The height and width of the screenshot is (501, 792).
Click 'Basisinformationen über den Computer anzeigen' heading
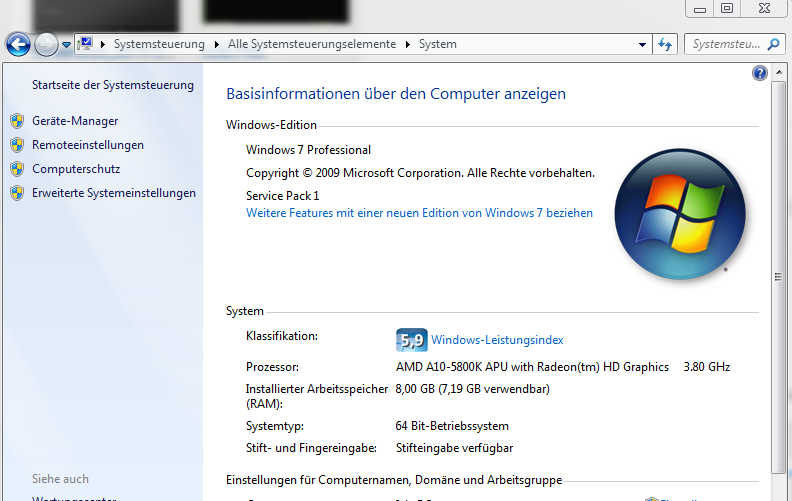pyautogui.click(x=396, y=94)
